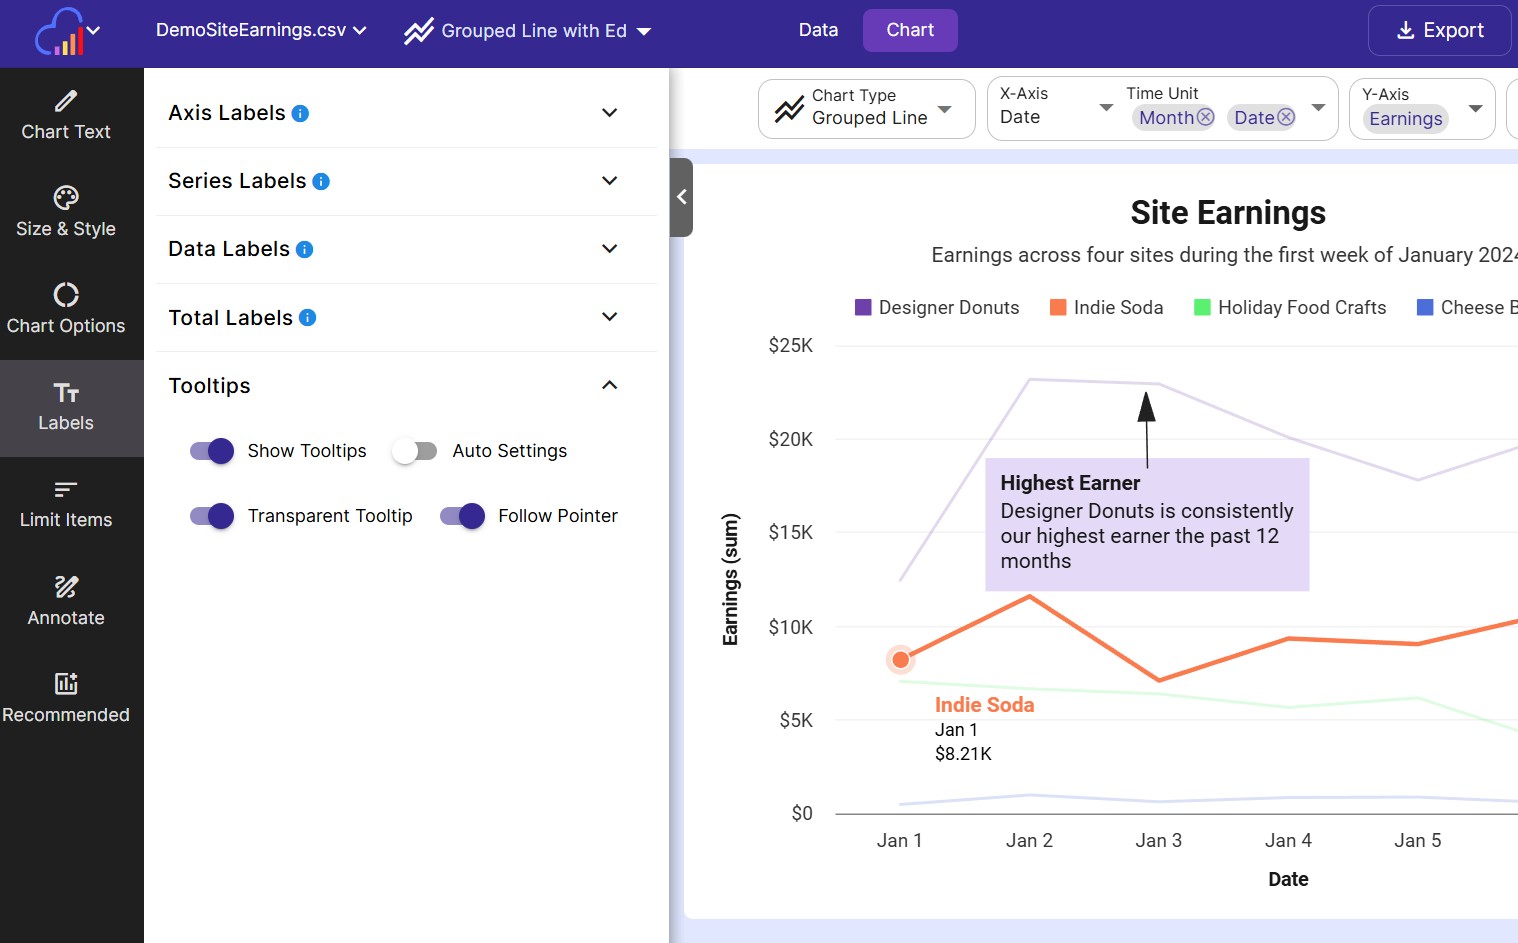The image size is (1518, 943).
Task: Click the Export button
Action: pos(1439,30)
